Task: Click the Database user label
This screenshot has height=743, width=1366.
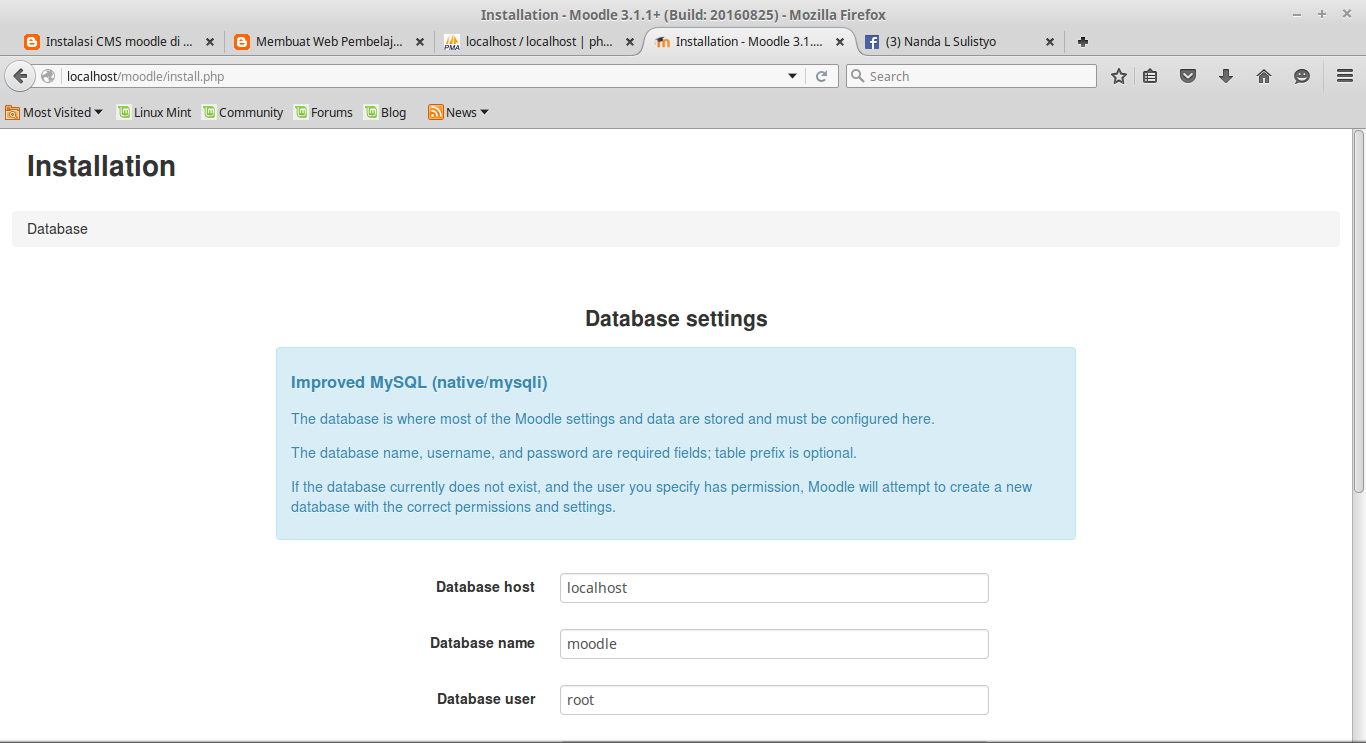Action: click(x=486, y=699)
